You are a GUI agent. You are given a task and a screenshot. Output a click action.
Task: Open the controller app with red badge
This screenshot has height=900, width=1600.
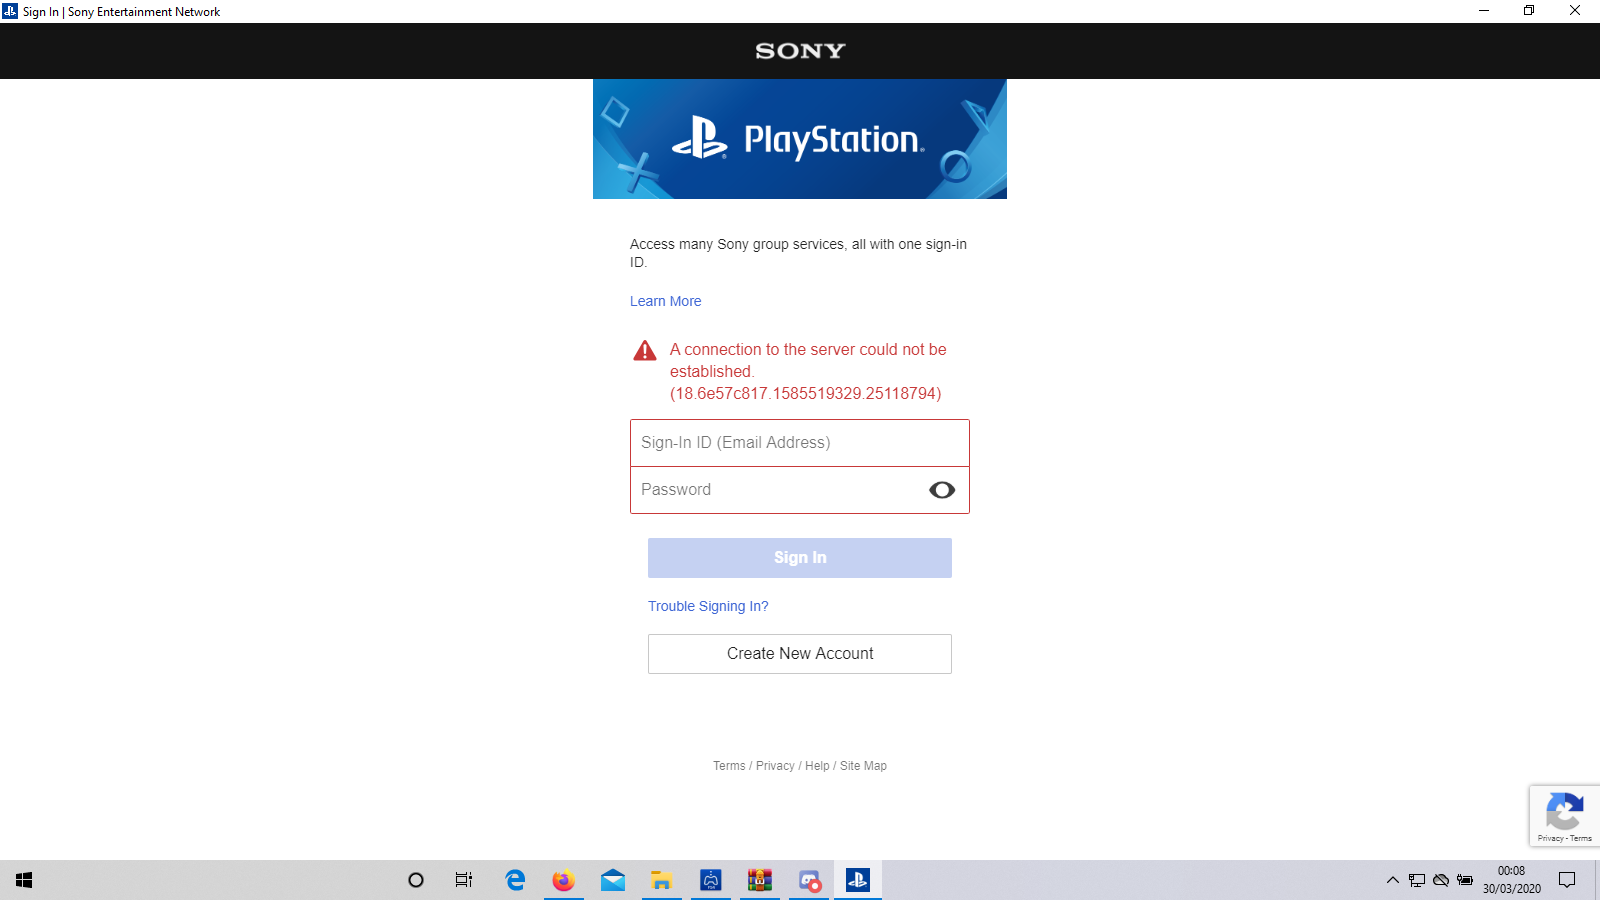click(809, 880)
